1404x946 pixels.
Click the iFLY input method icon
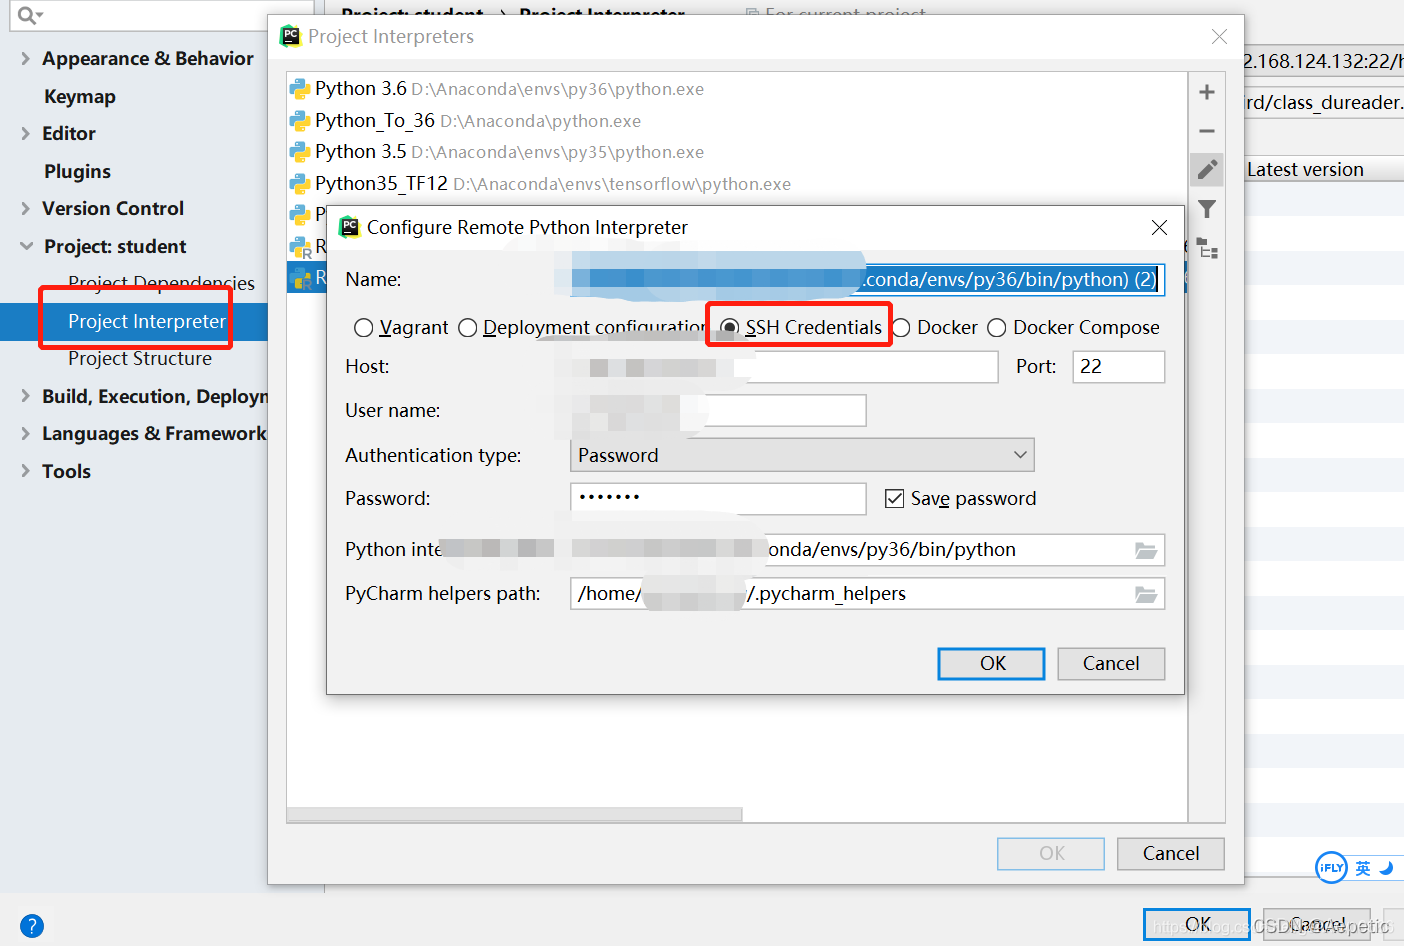pyautogui.click(x=1331, y=867)
